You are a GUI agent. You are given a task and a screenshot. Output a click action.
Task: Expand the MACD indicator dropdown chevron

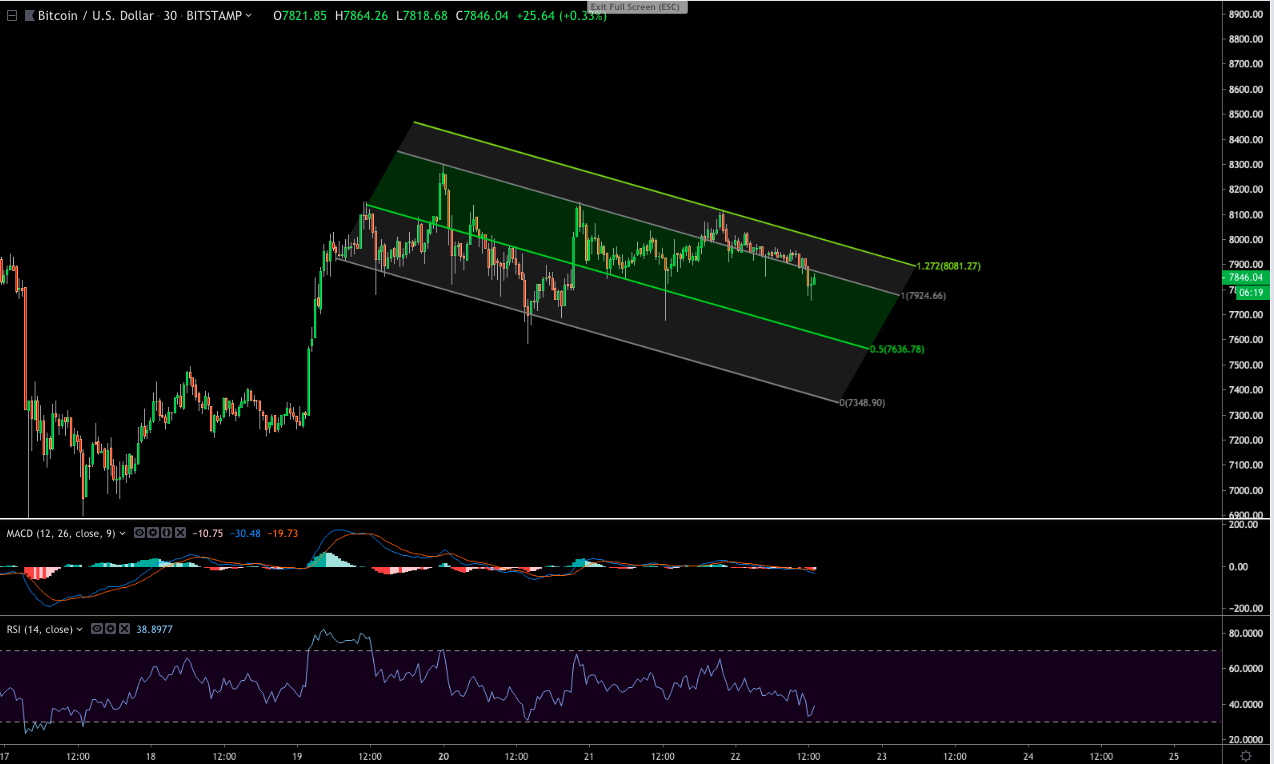123,533
